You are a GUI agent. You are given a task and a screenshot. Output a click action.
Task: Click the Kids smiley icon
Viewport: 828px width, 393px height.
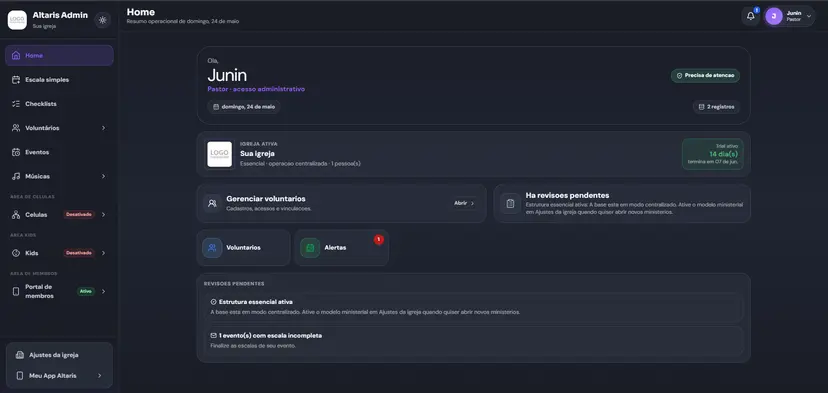pyautogui.click(x=16, y=253)
